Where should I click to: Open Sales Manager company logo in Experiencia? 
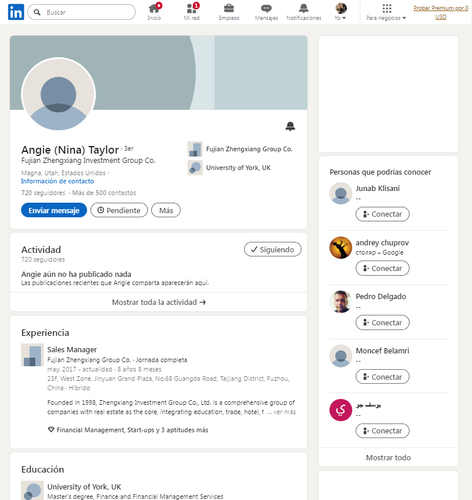pyautogui.click(x=32, y=355)
